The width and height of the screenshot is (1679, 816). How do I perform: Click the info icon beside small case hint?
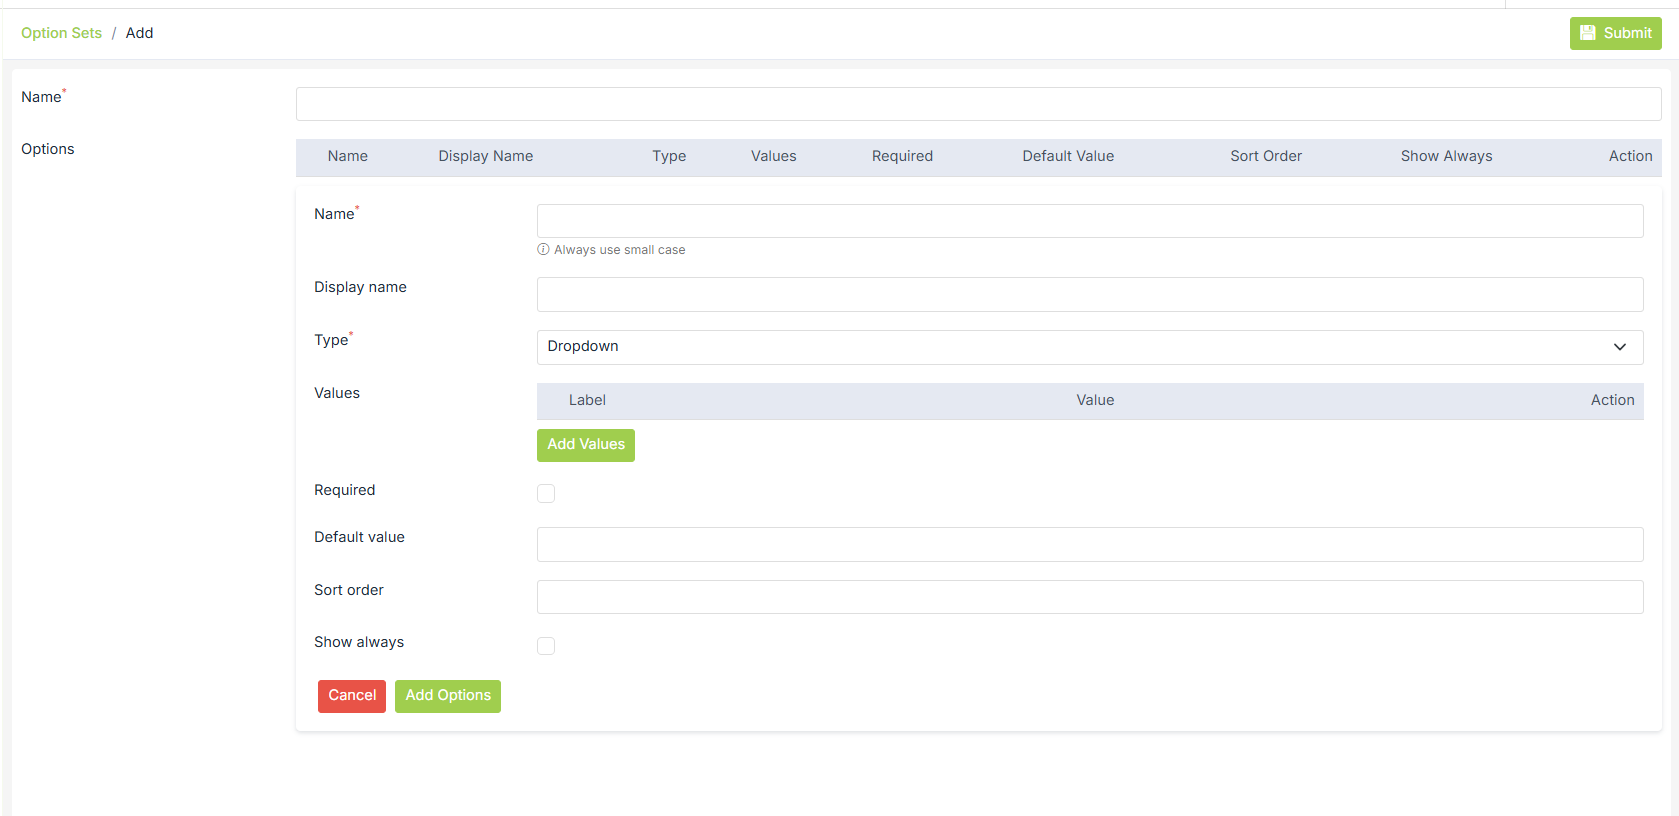[543, 250]
